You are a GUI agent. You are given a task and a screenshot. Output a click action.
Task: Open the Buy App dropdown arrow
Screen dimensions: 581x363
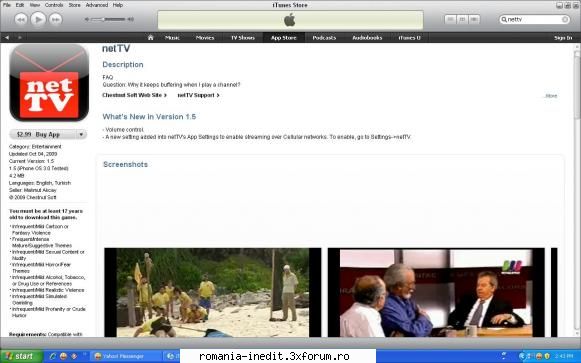(81, 134)
